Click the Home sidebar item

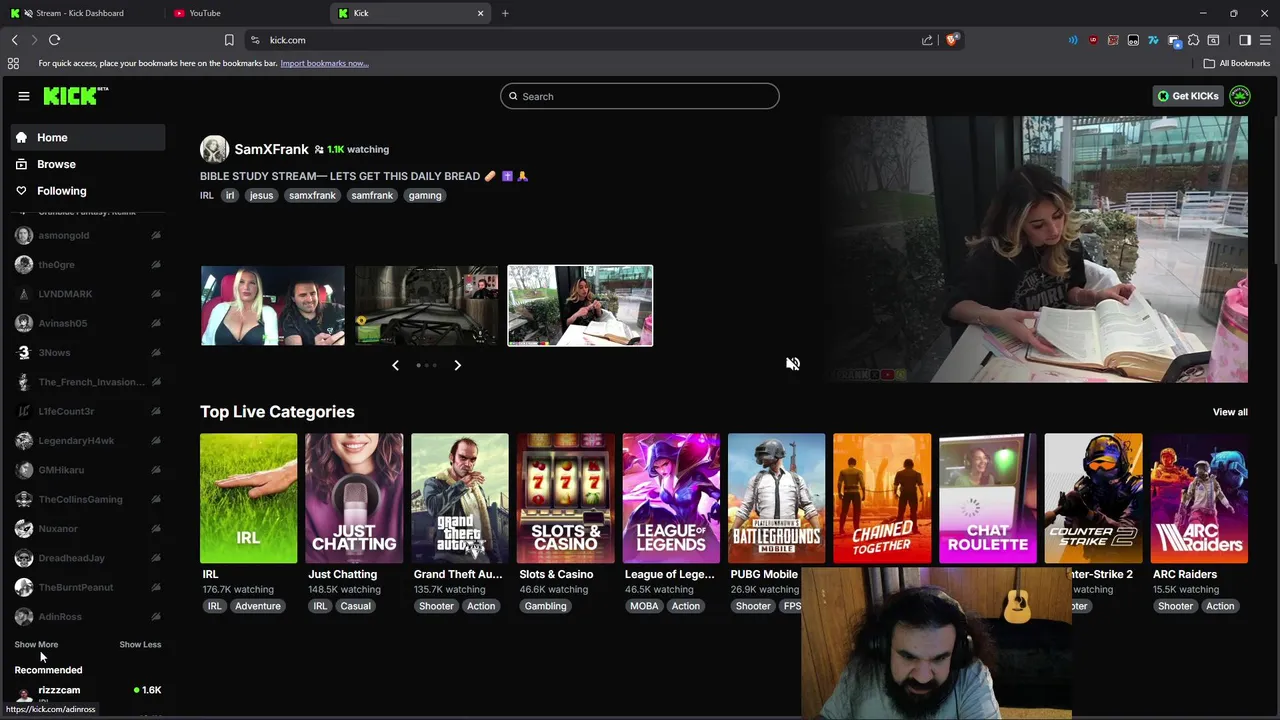(88, 137)
